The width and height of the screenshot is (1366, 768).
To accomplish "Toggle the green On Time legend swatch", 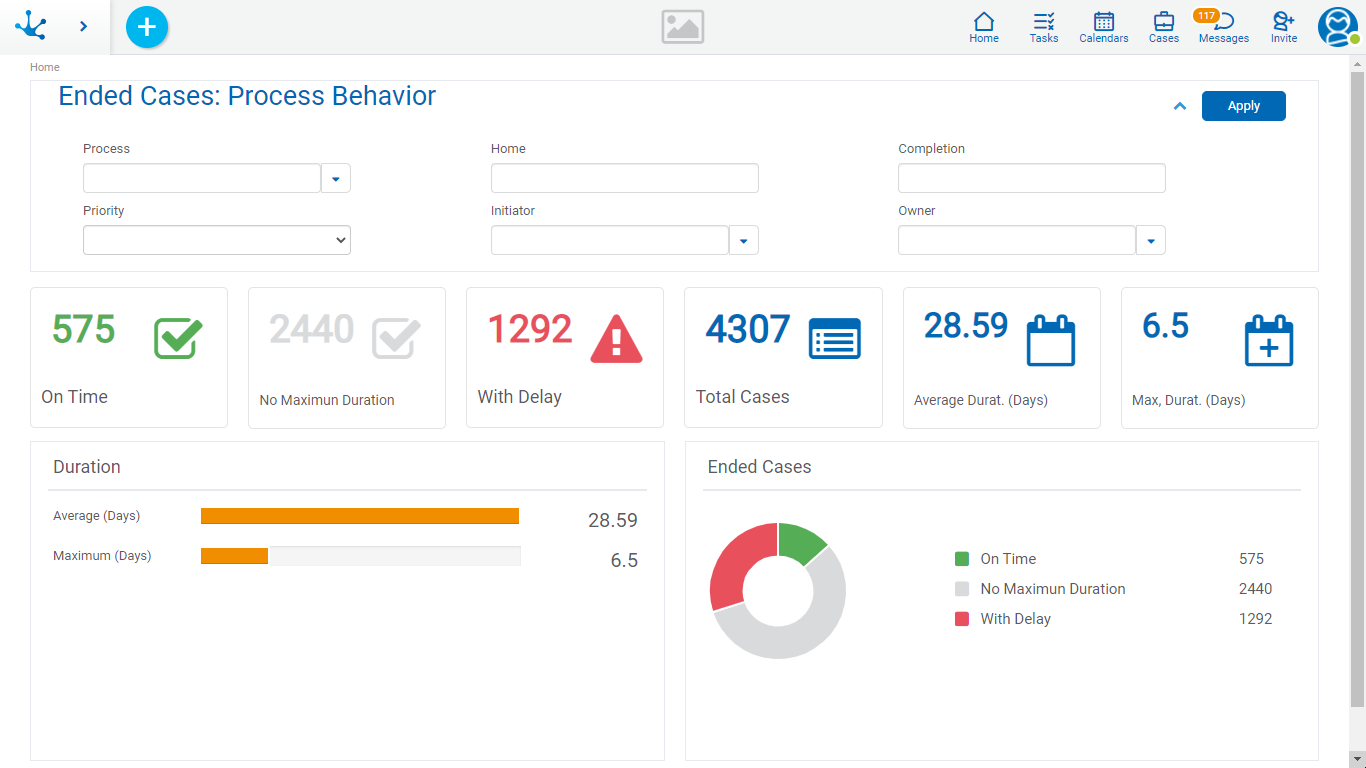I will tap(962, 559).
